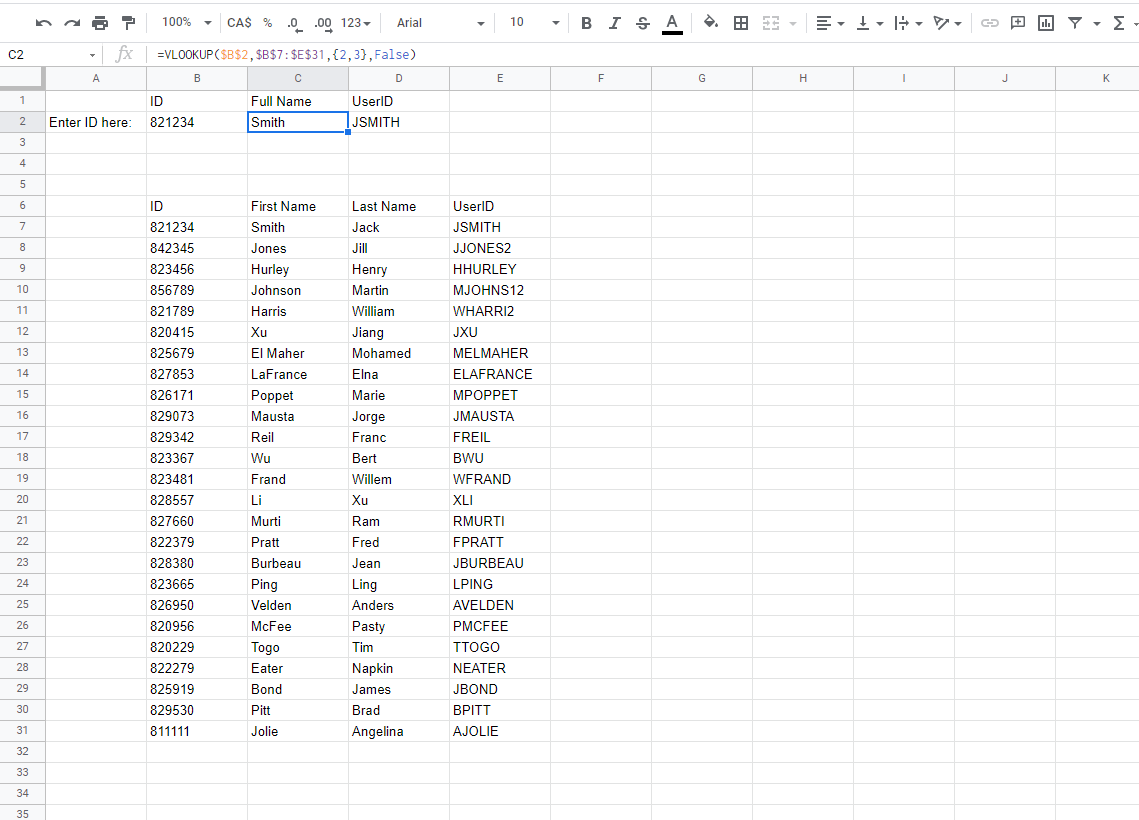Open the Text color picker

[670, 22]
